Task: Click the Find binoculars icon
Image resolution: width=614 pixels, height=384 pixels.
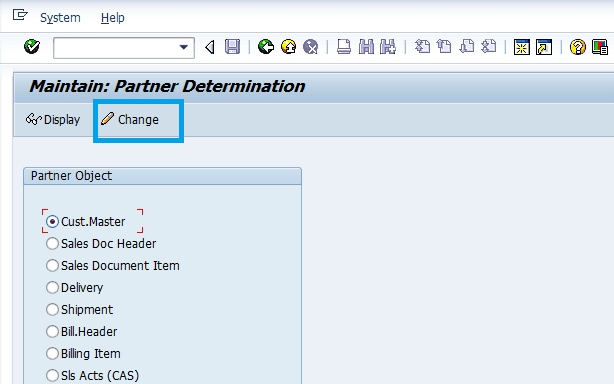Action: [x=366, y=47]
